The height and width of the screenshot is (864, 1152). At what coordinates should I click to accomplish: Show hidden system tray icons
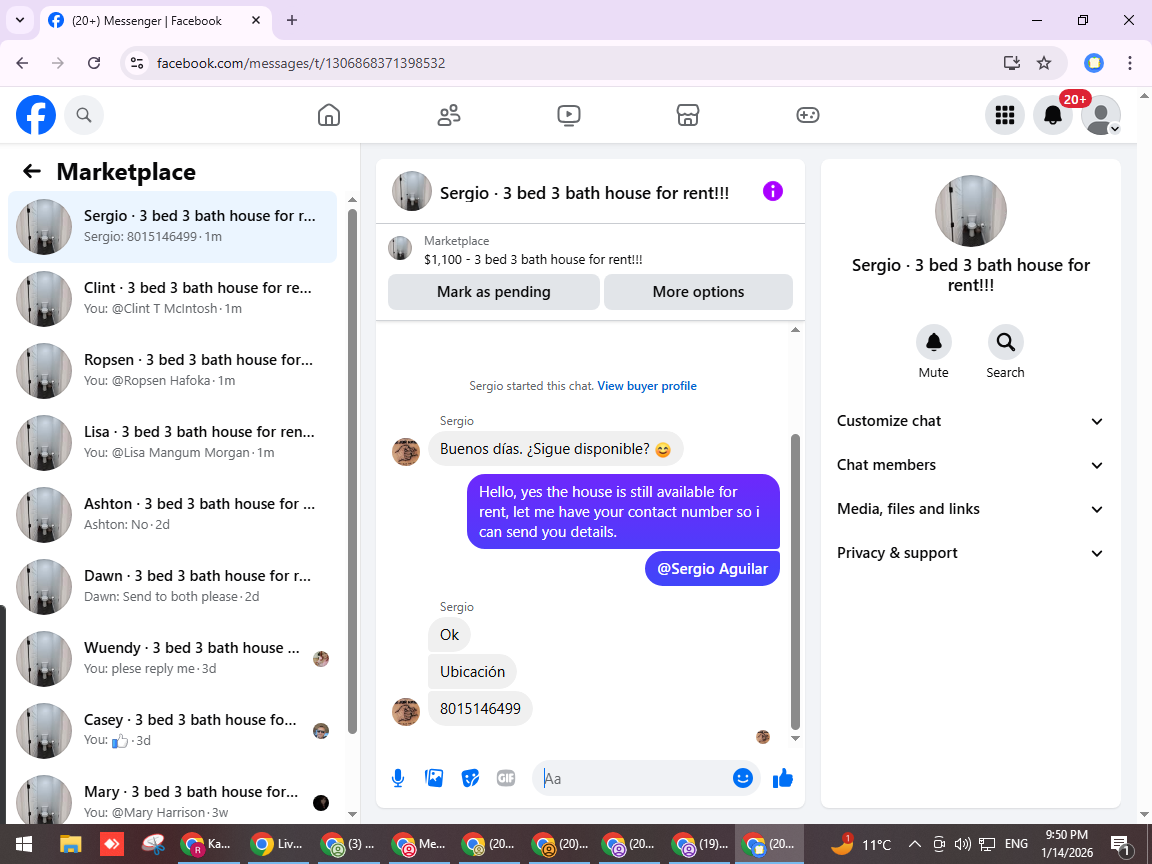[915, 844]
